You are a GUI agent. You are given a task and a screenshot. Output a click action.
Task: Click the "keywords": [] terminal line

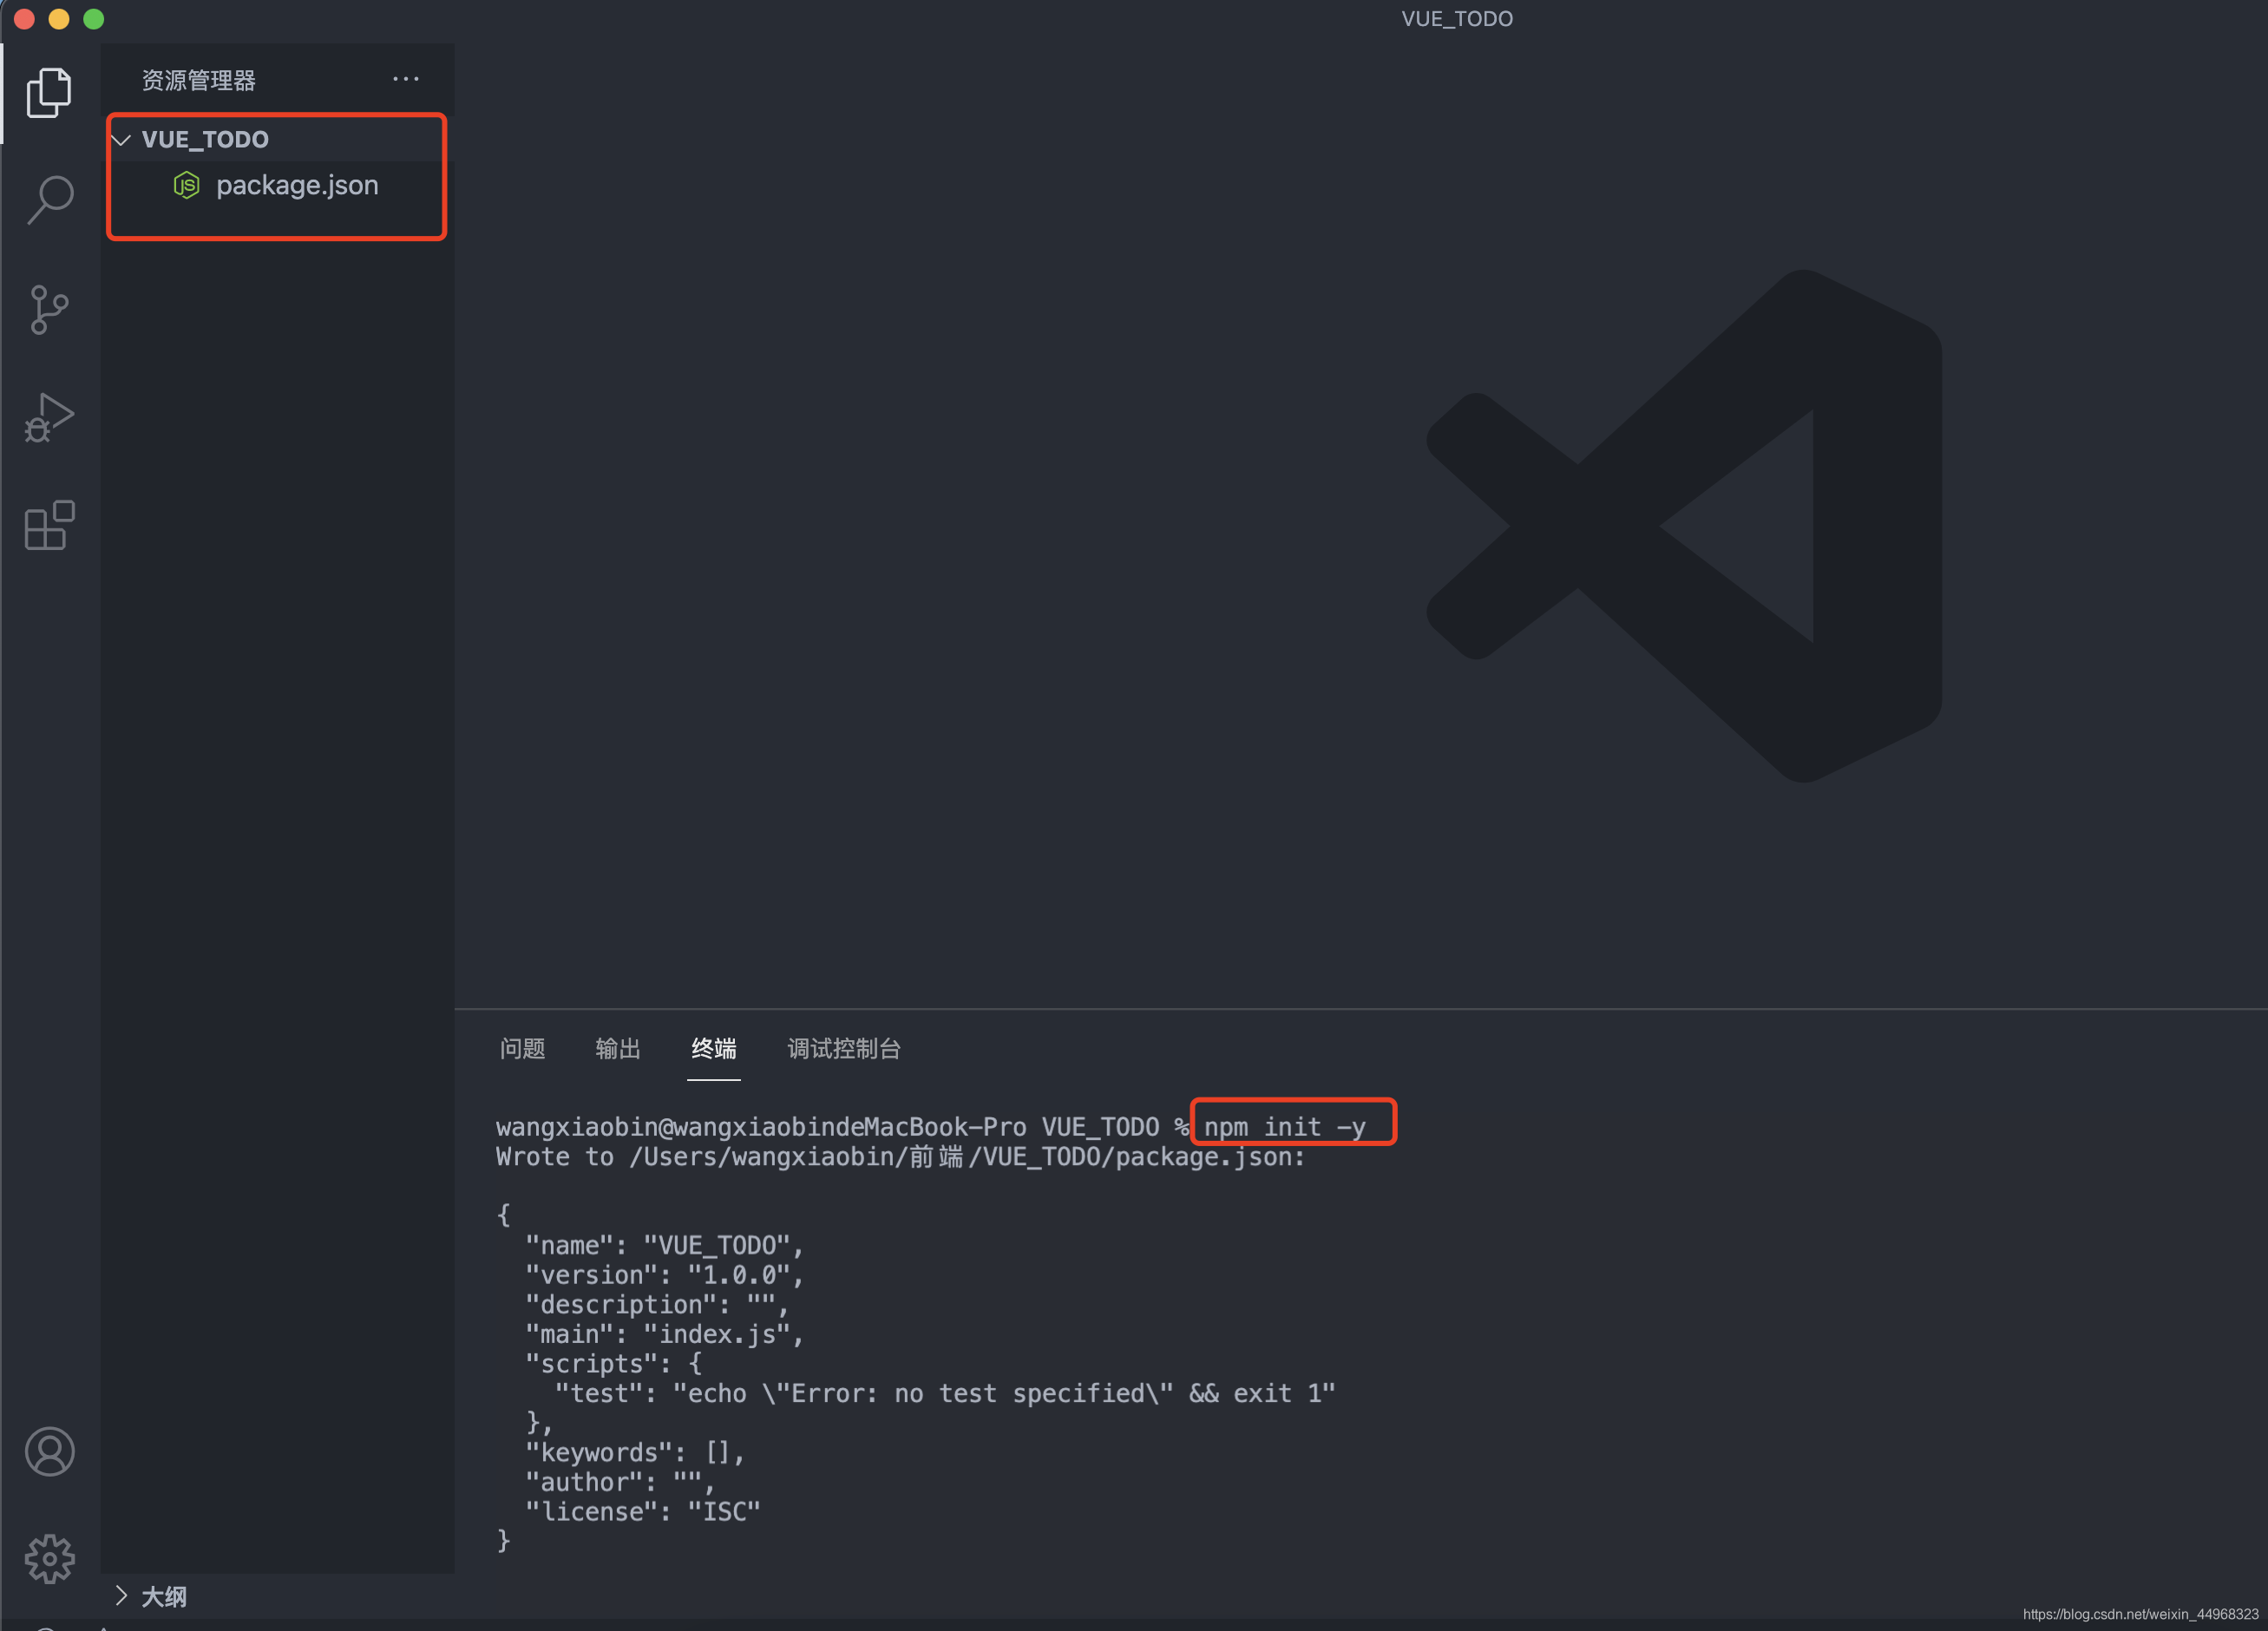pos(635,1452)
